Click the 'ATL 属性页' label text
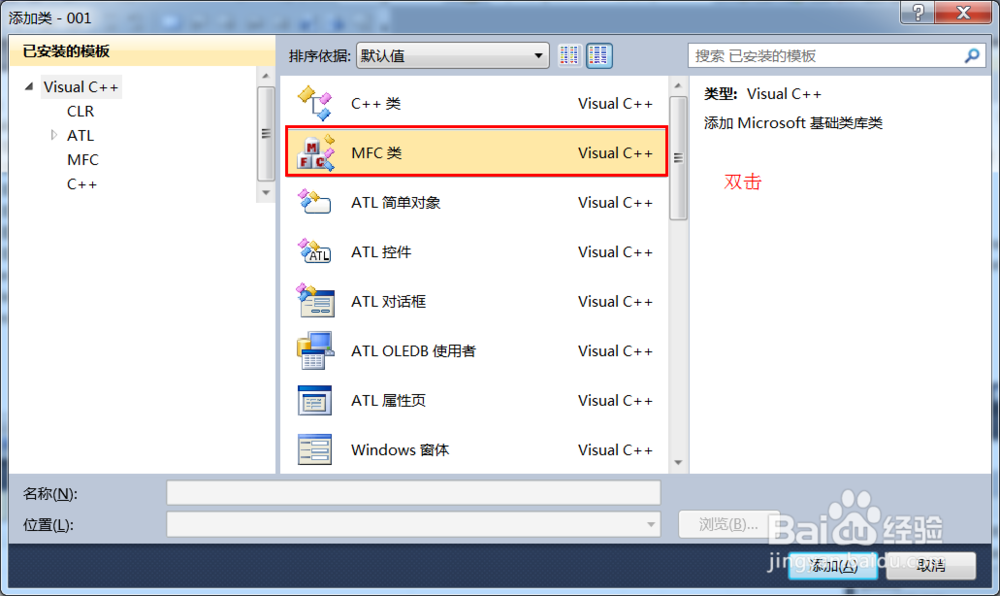Image resolution: width=1000 pixels, height=596 pixels. point(388,400)
